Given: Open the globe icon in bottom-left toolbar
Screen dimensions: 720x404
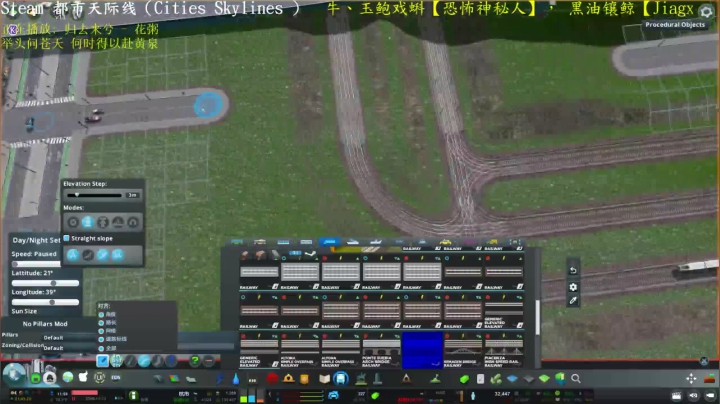Looking at the screenshot, I should click(68, 377).
